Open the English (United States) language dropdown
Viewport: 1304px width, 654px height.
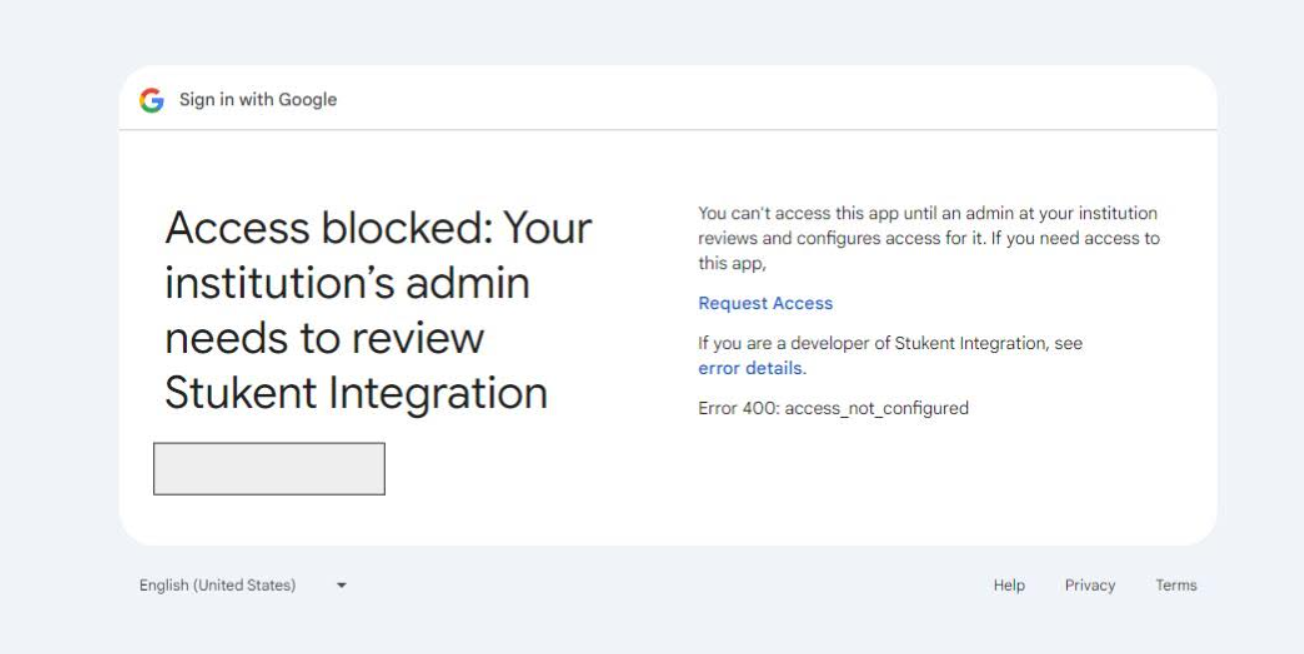pyautogui.click(x=243, y=585)
